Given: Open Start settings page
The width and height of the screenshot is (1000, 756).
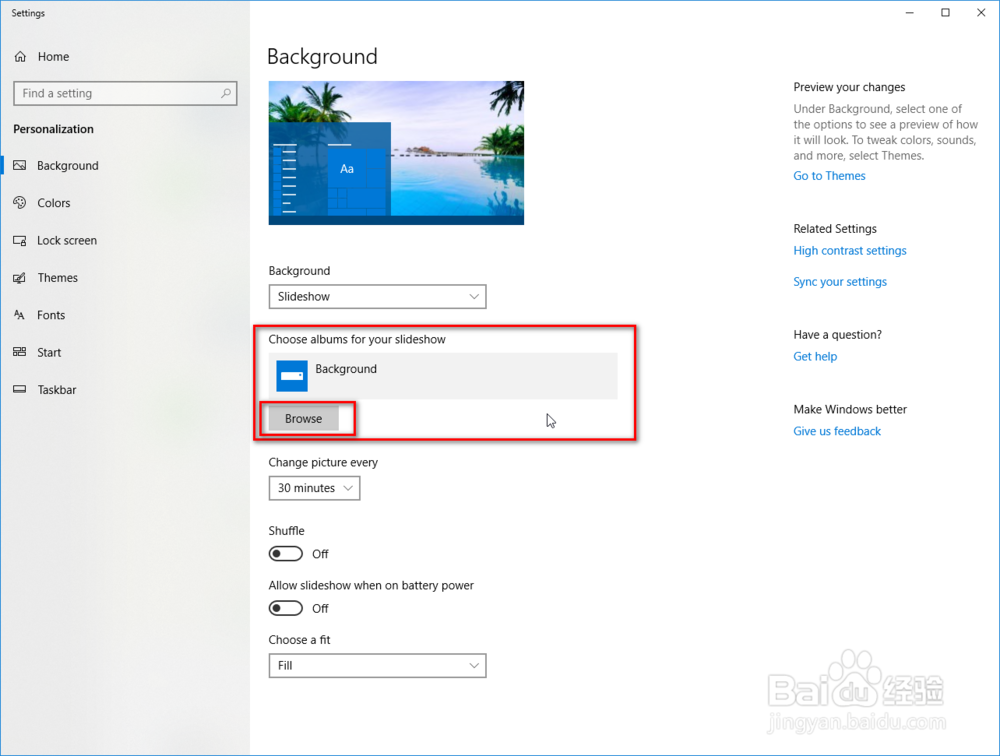Looking at the screenshot, I should [x=49, y=352].
